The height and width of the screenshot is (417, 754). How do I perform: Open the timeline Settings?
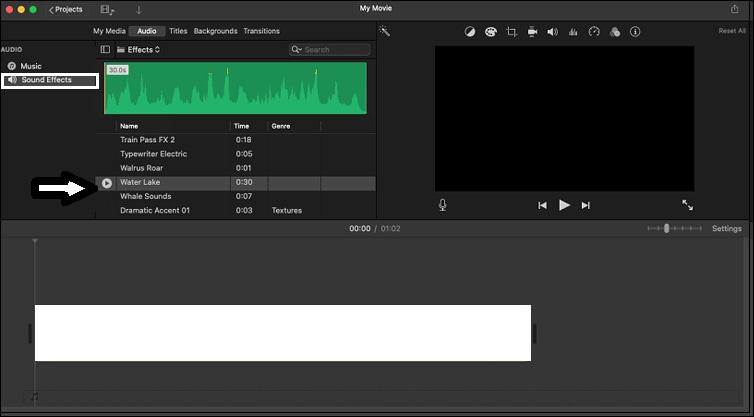[727, 228]
